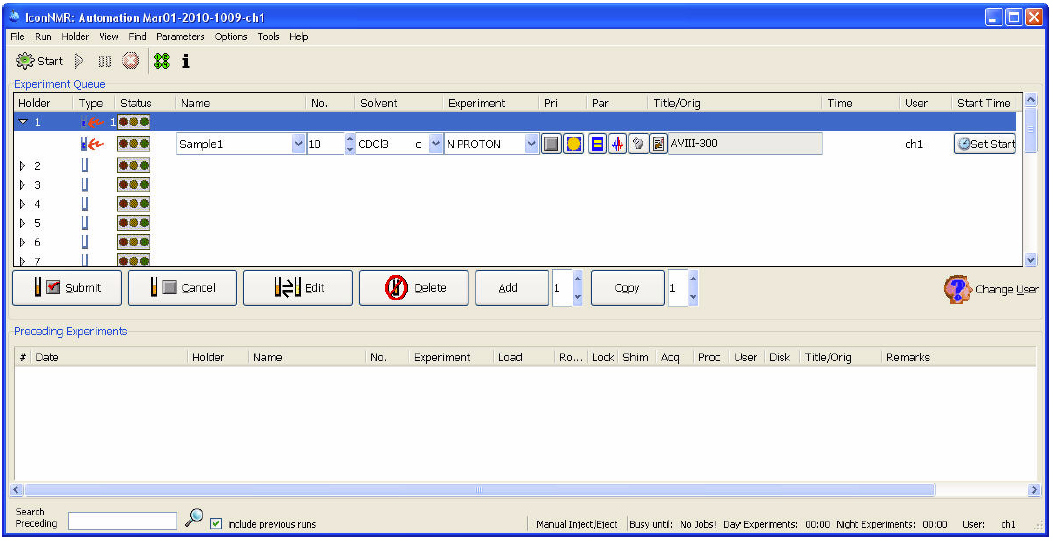Click the Remarks column header
The width and height of the screenshot is (1053, 541).
point(907,357)
